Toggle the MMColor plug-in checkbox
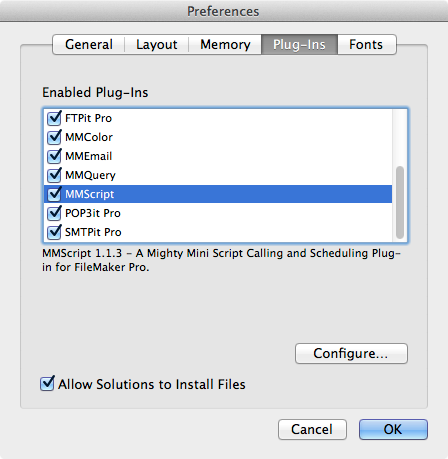448x459 pixels. (x=54, y=137)
